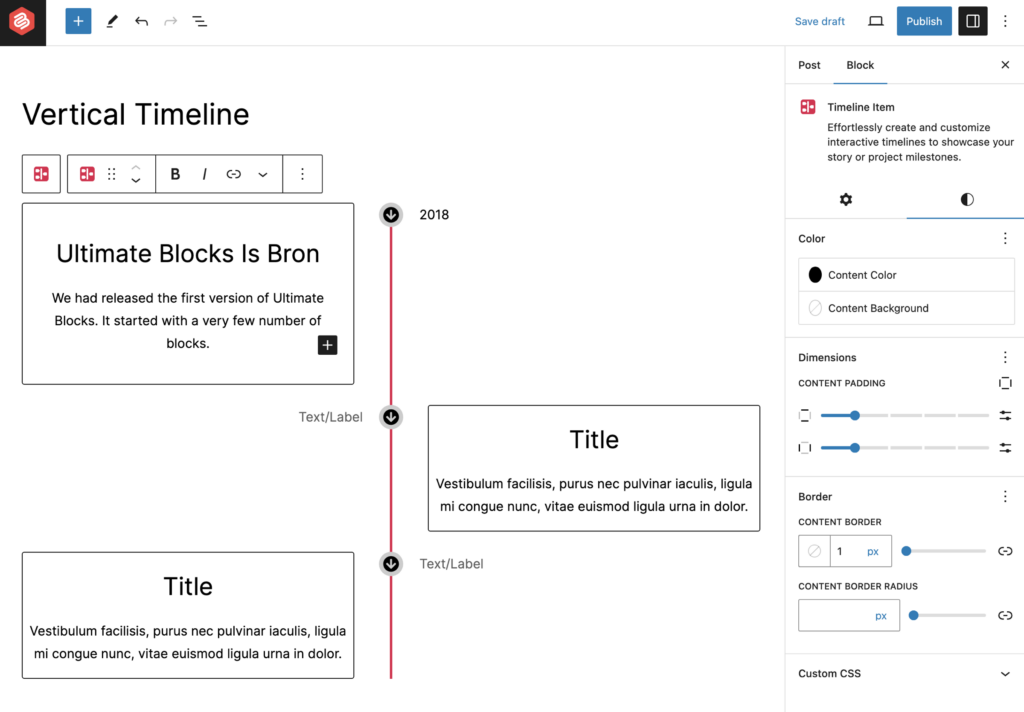Image resolution: width=1024 pixels, height=712 pixels.
Task: Clear Content Border using the none toggle
Action: click(815, 550)
